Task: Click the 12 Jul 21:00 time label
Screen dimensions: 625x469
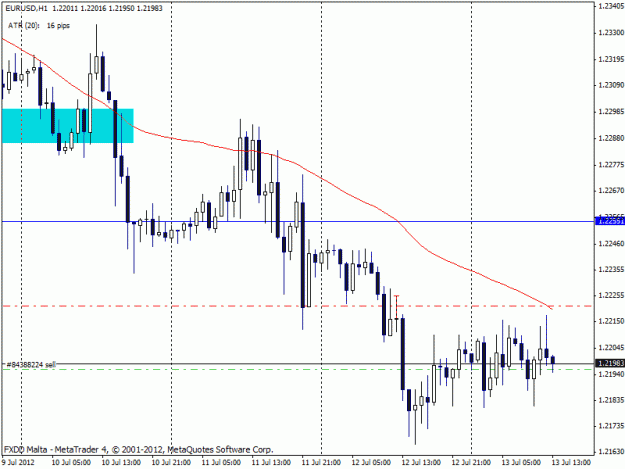Action: pyautogui.click(x=471, y=462)
